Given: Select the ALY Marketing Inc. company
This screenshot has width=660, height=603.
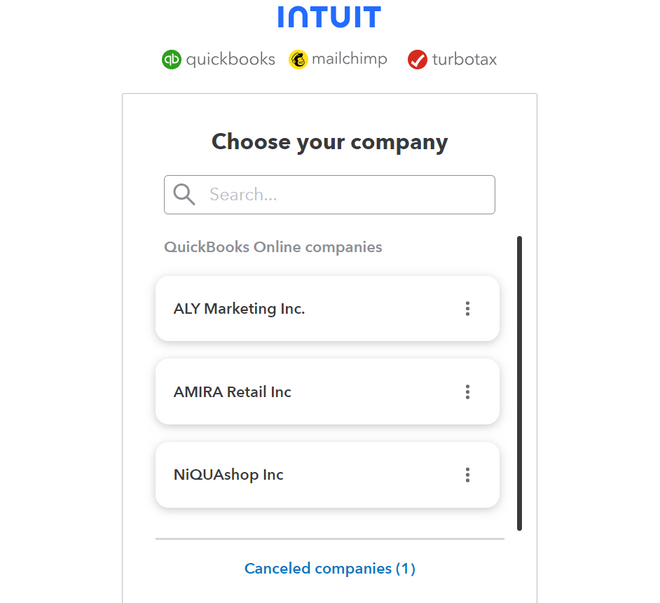Looking at the screenshot, I should click(240, 309).
